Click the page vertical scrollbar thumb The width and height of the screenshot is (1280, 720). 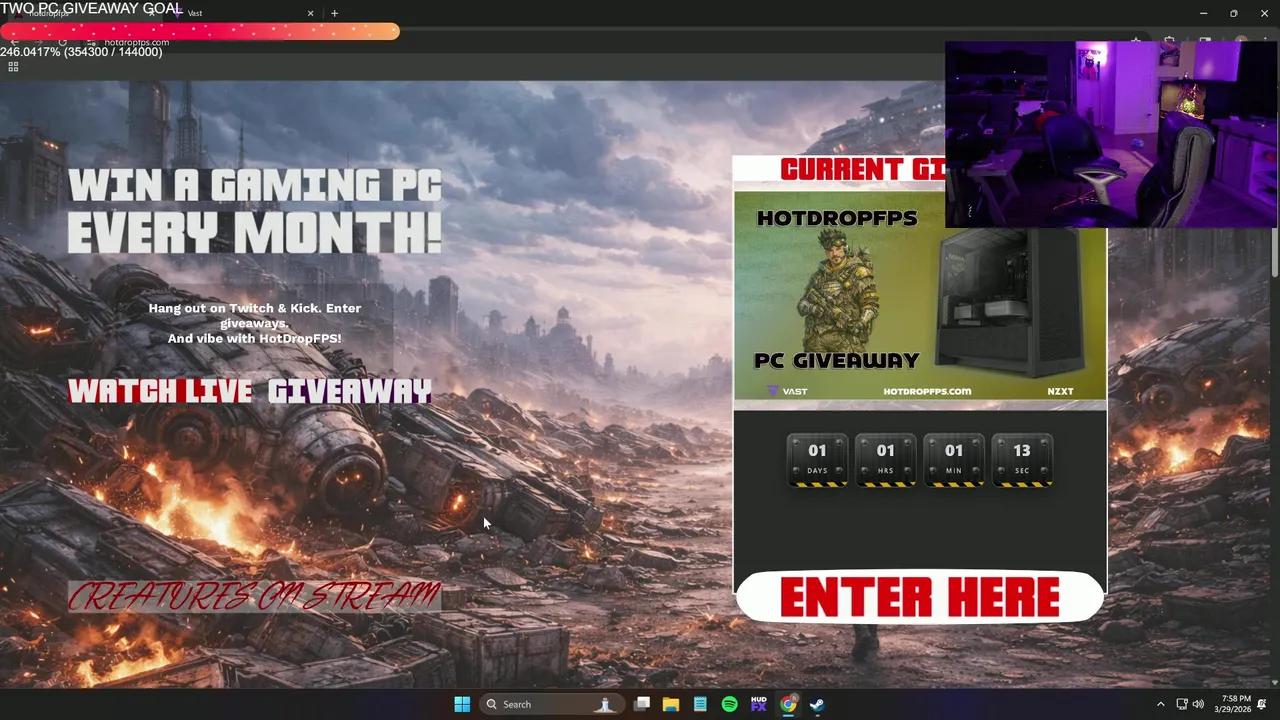[1274, 252]
